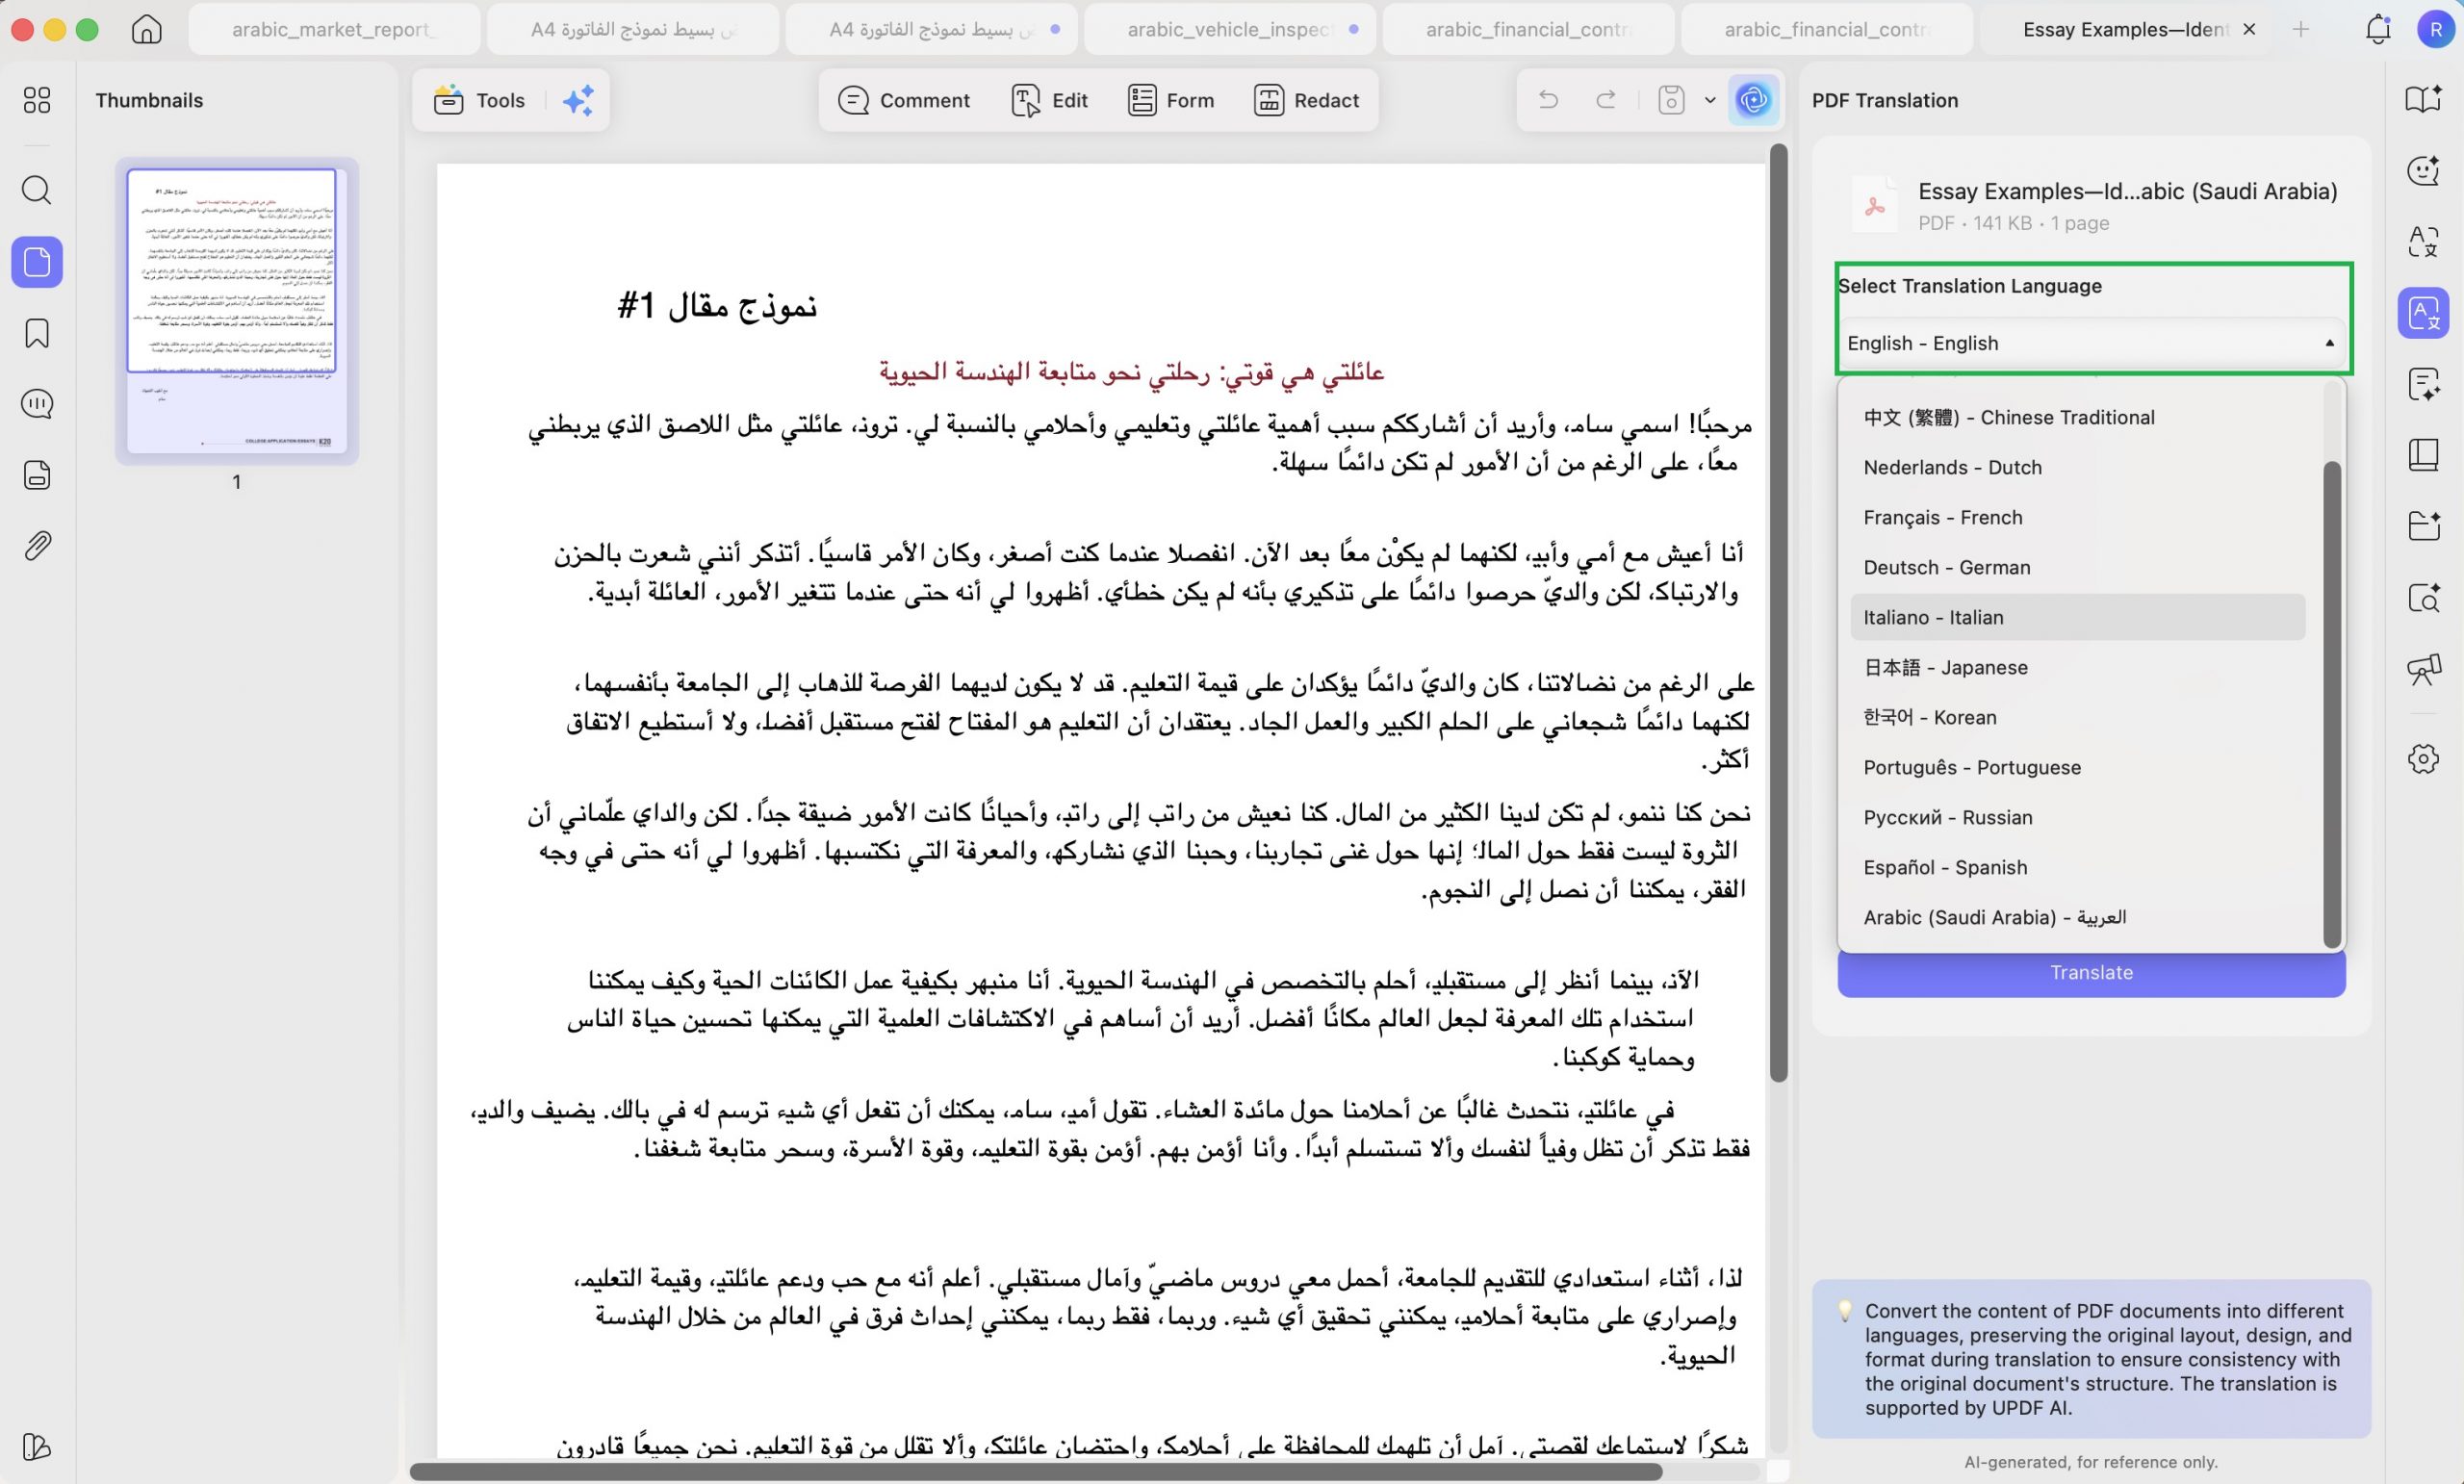Select the page thumbnails sidebar icon

37,262
